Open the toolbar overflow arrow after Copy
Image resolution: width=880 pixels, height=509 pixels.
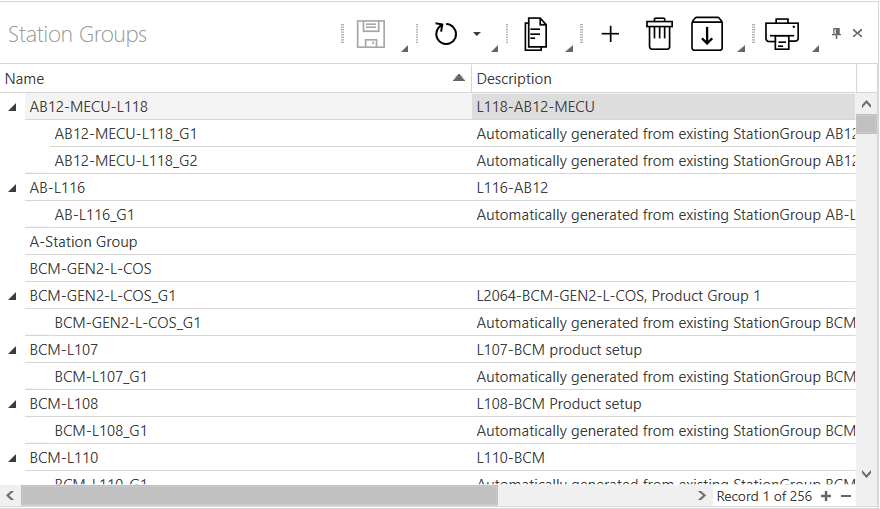click(569, 49)
